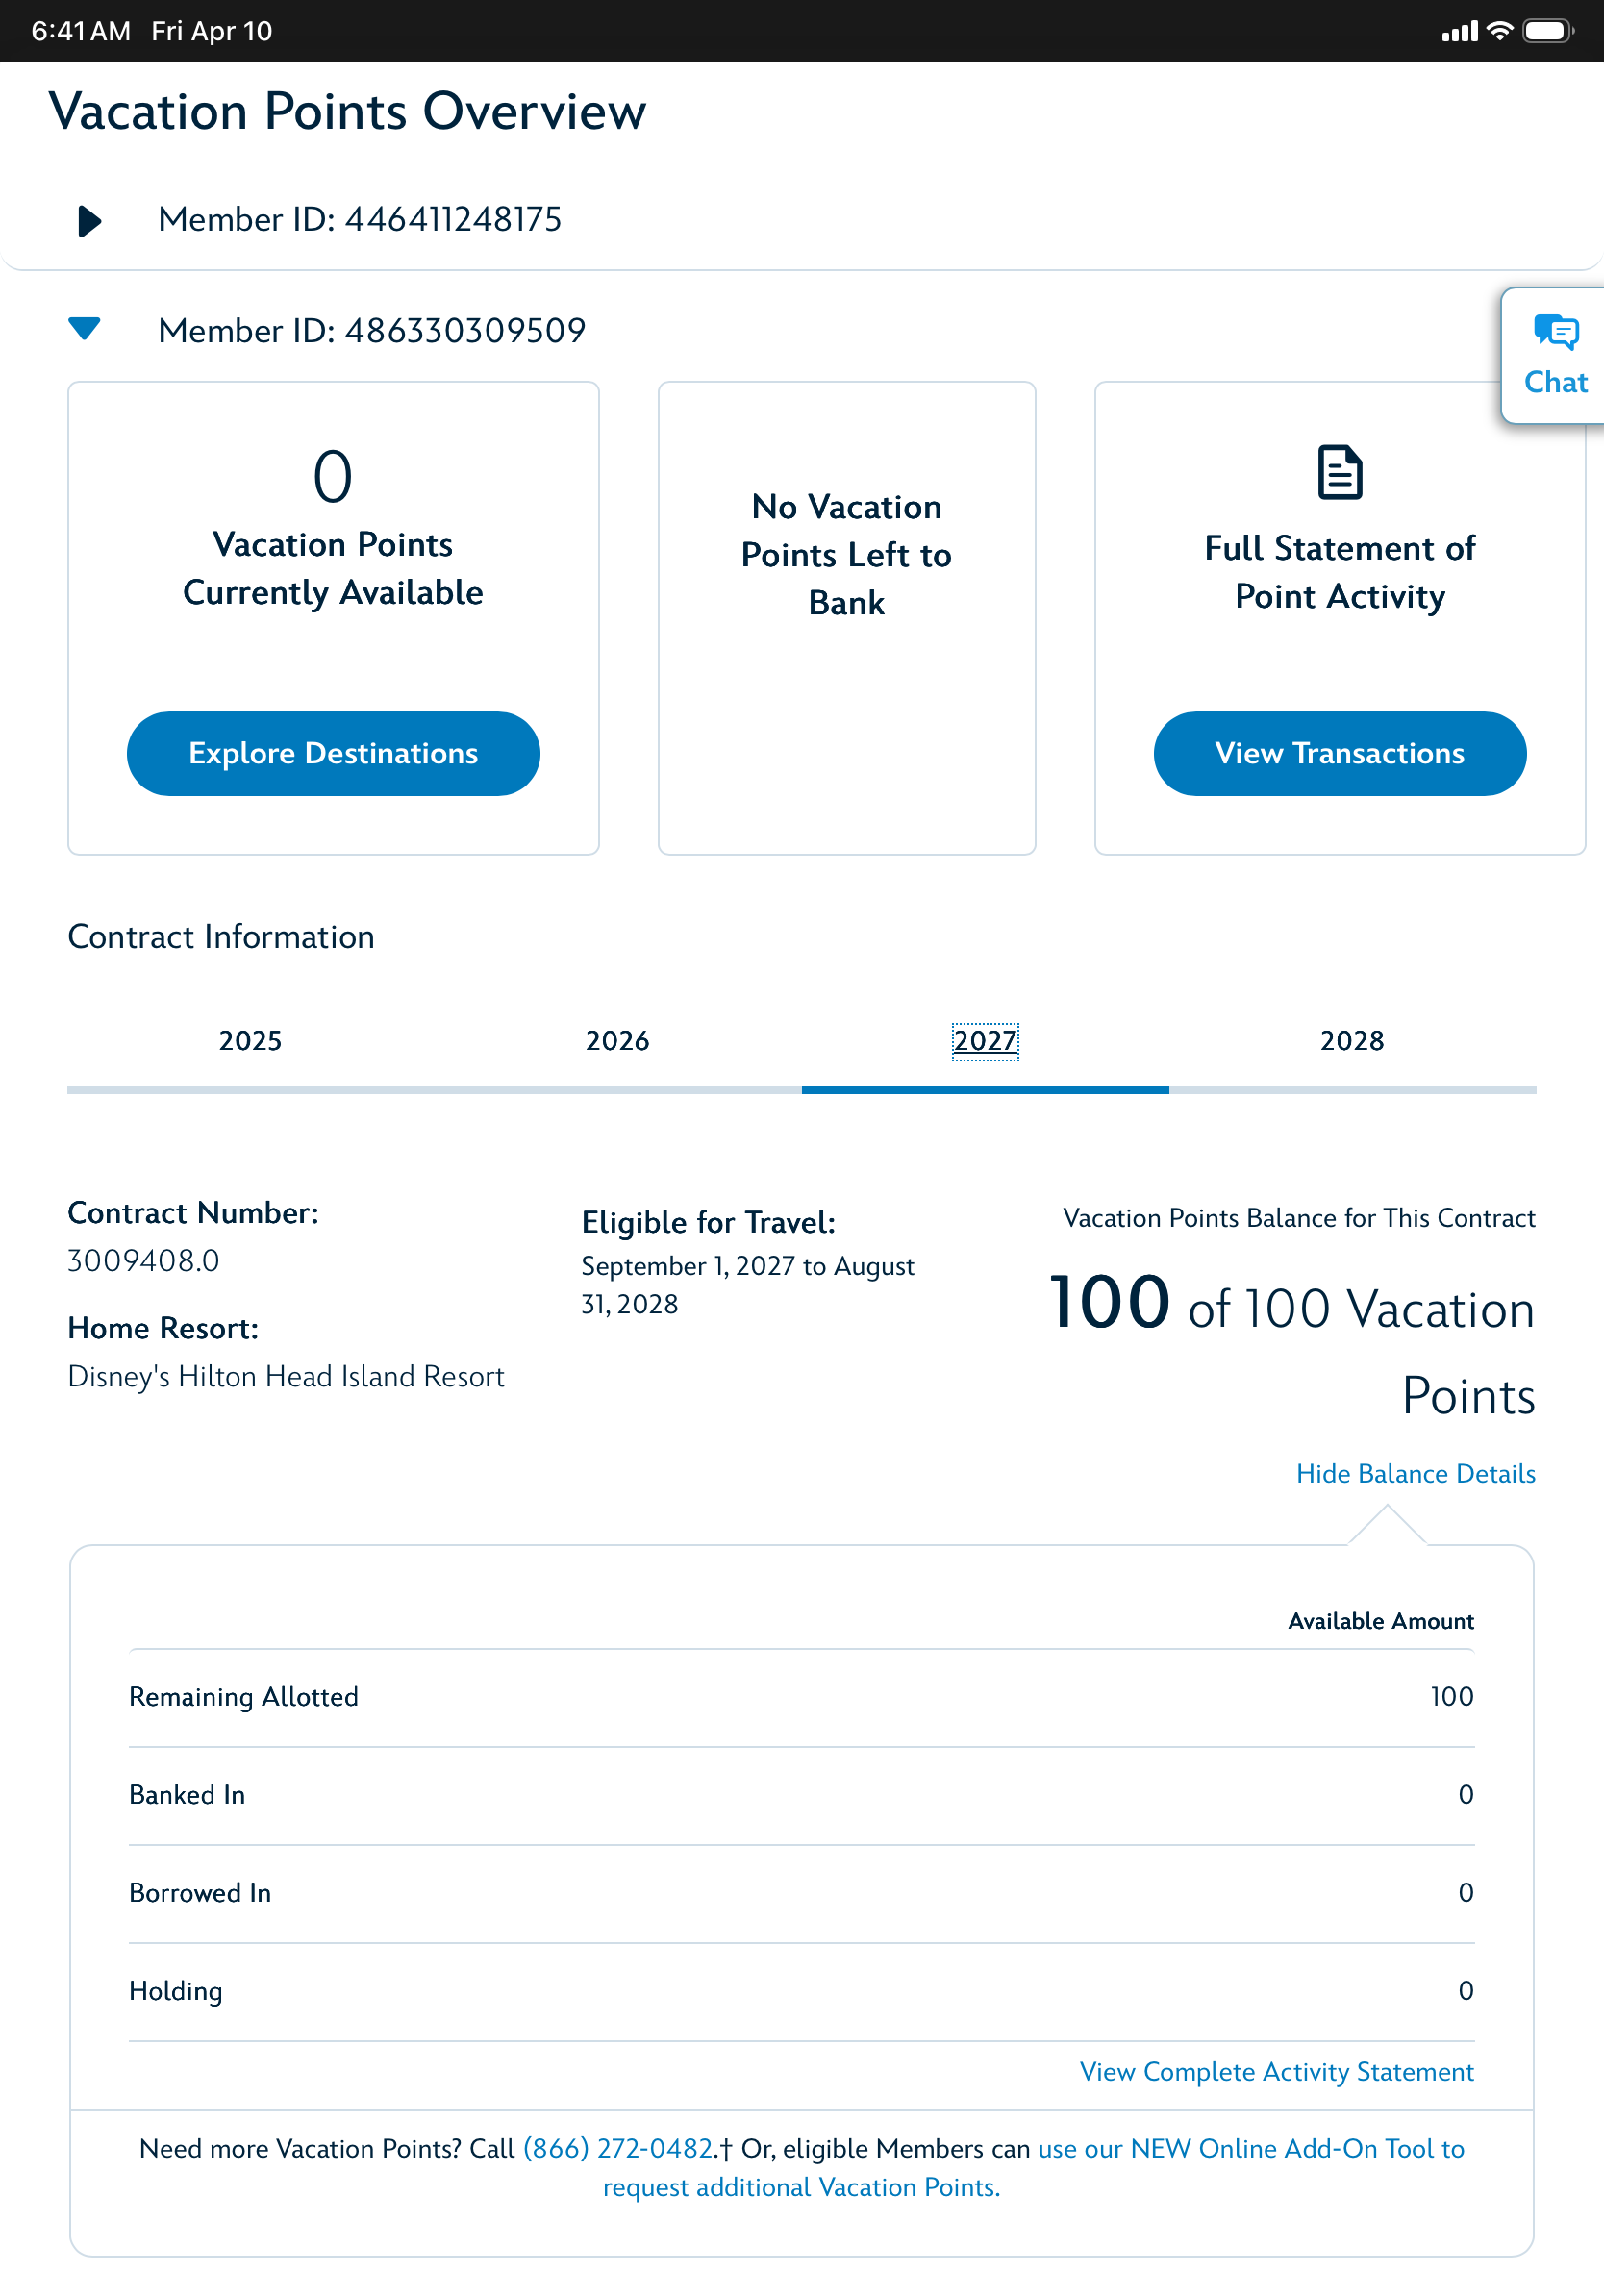The image size is (1604, 2296).
Task: Expand Member ID 446411248175 section
Action: click(89, 220)
